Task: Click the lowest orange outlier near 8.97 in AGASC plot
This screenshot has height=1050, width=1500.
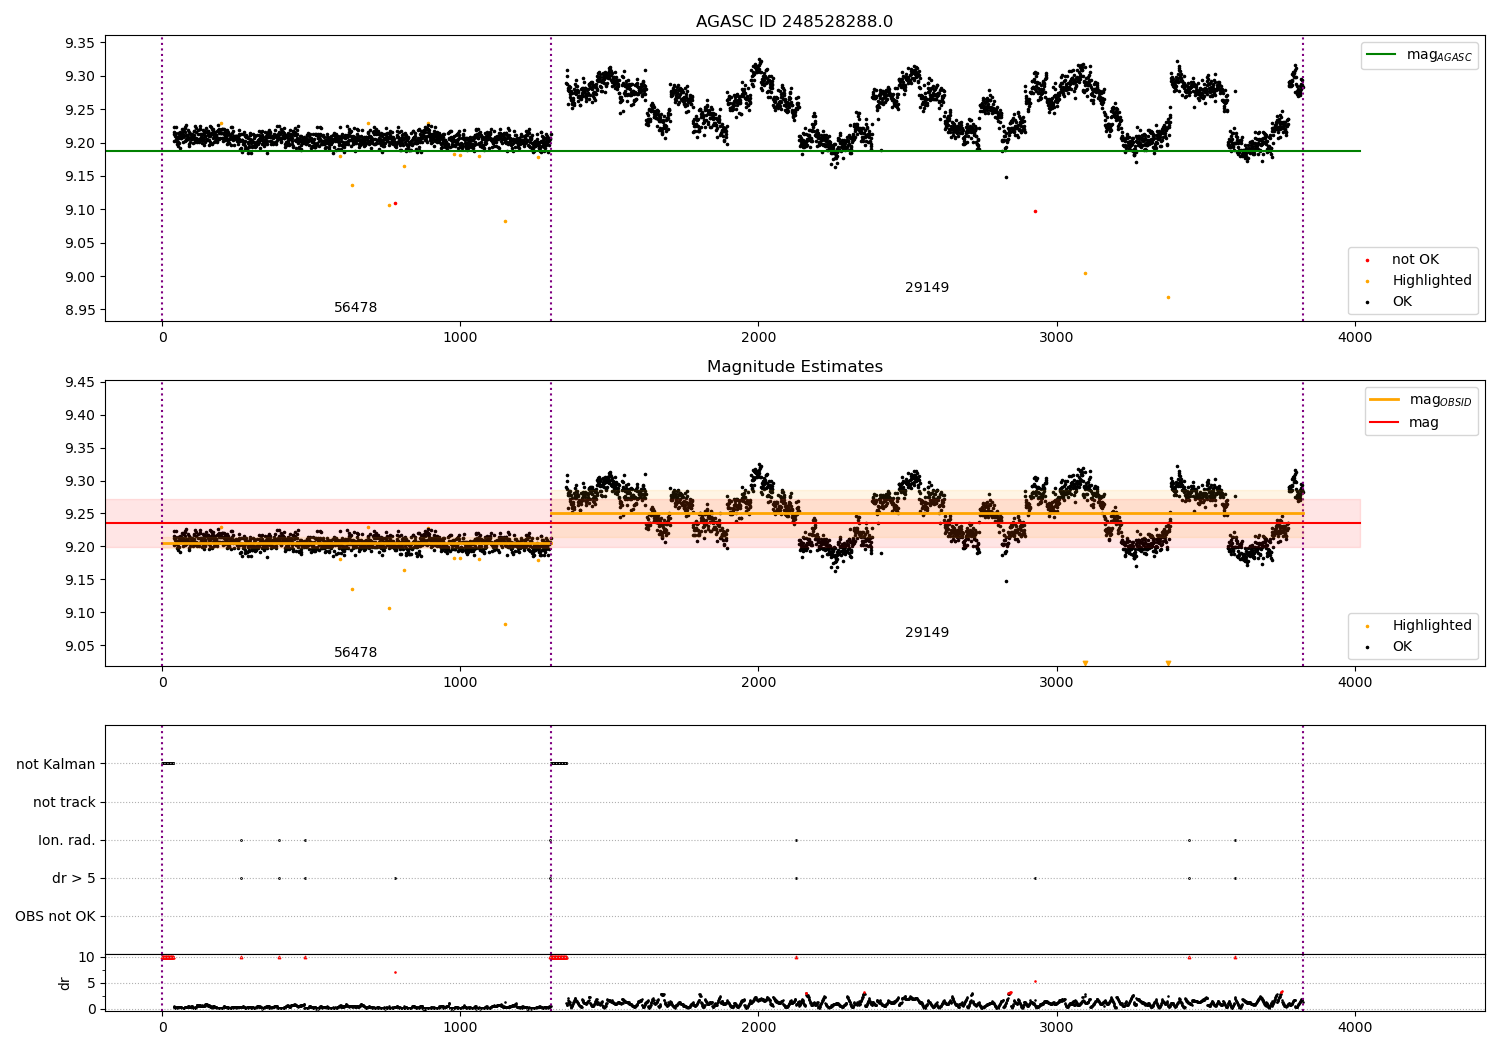Action: point(1168,297)
